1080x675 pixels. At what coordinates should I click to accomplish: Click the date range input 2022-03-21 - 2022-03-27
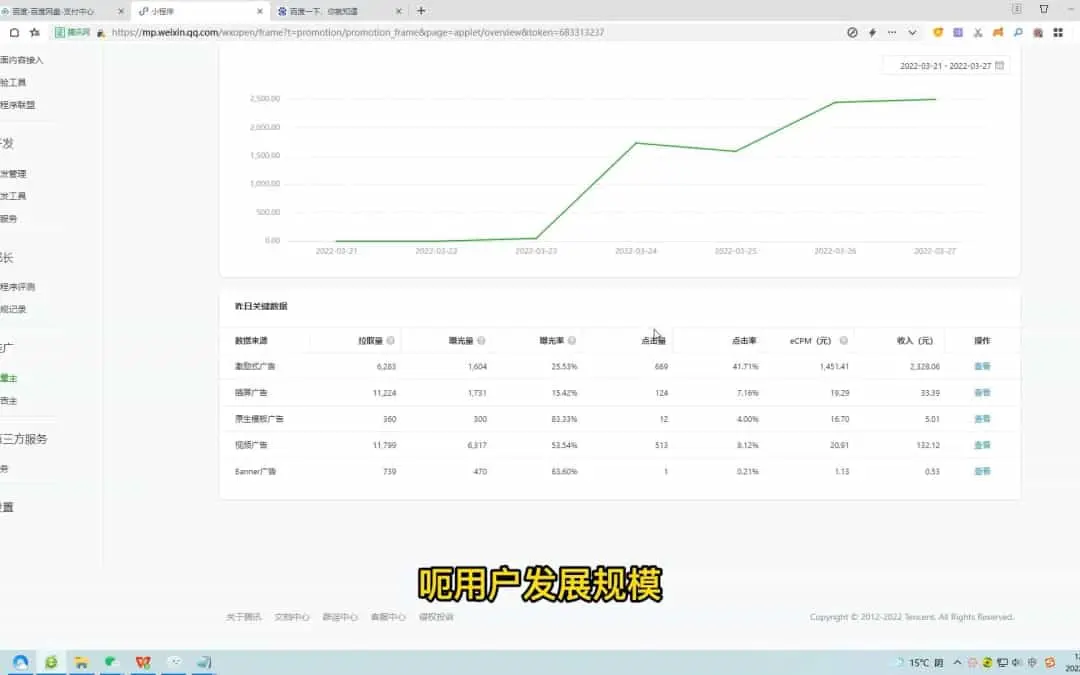(x=945, y=65)
